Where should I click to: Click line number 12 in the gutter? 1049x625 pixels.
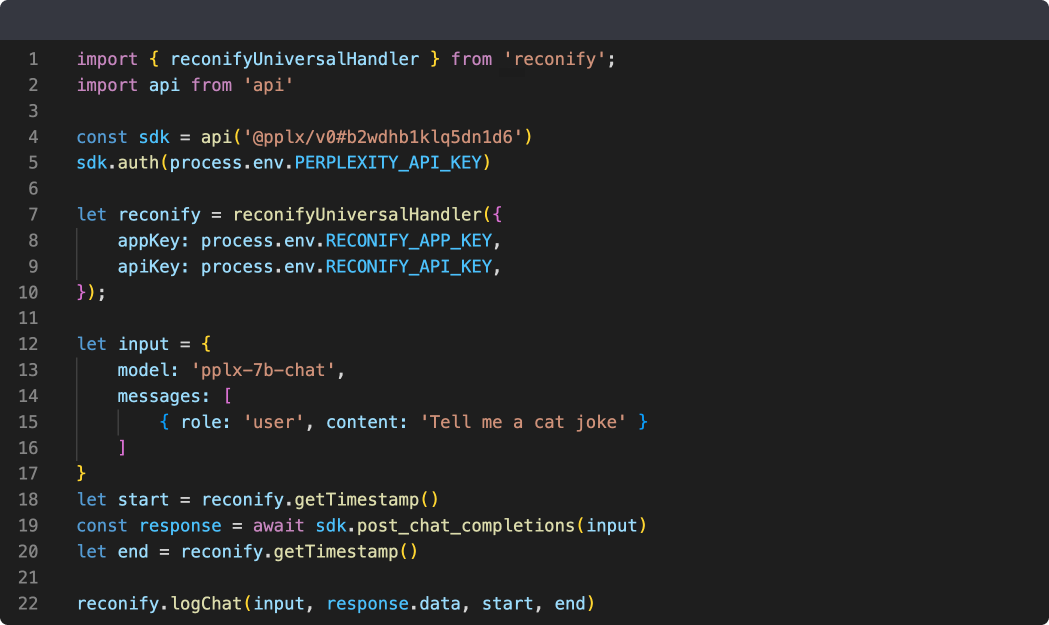click(x=28, y=344)
